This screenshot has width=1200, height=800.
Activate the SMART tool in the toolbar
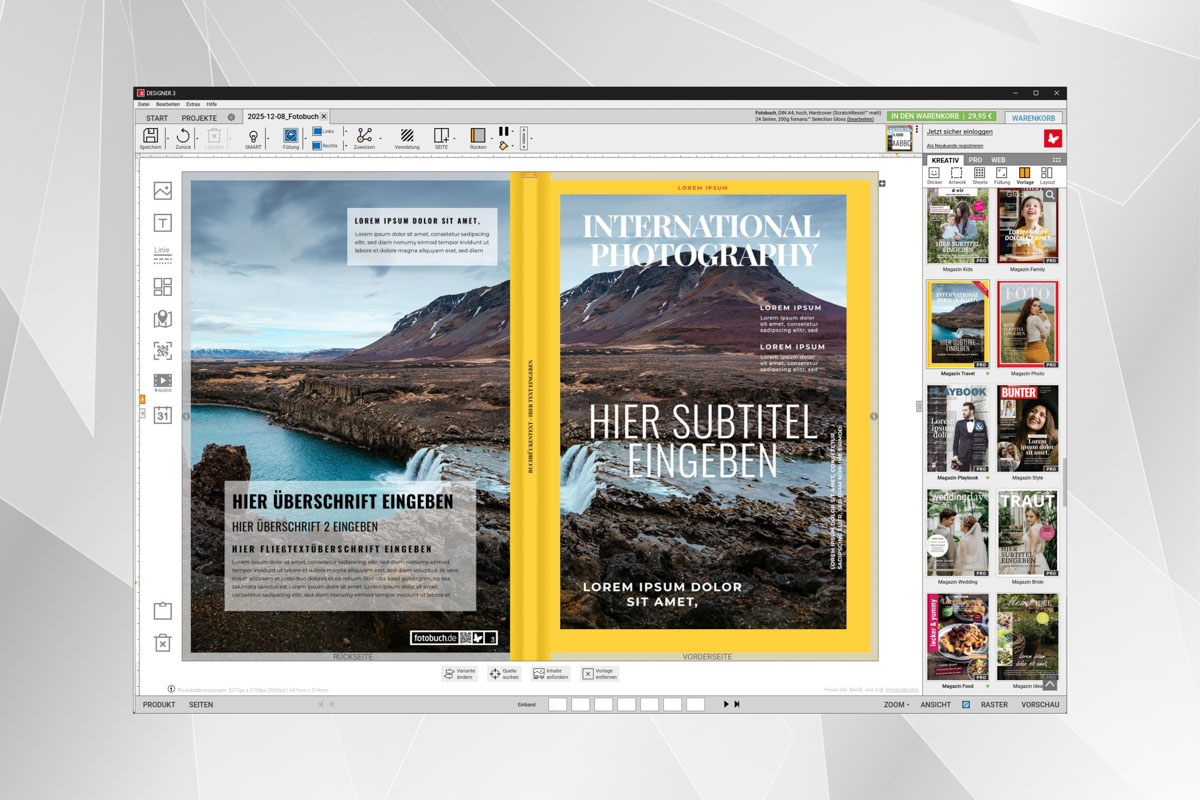point(253,137)
